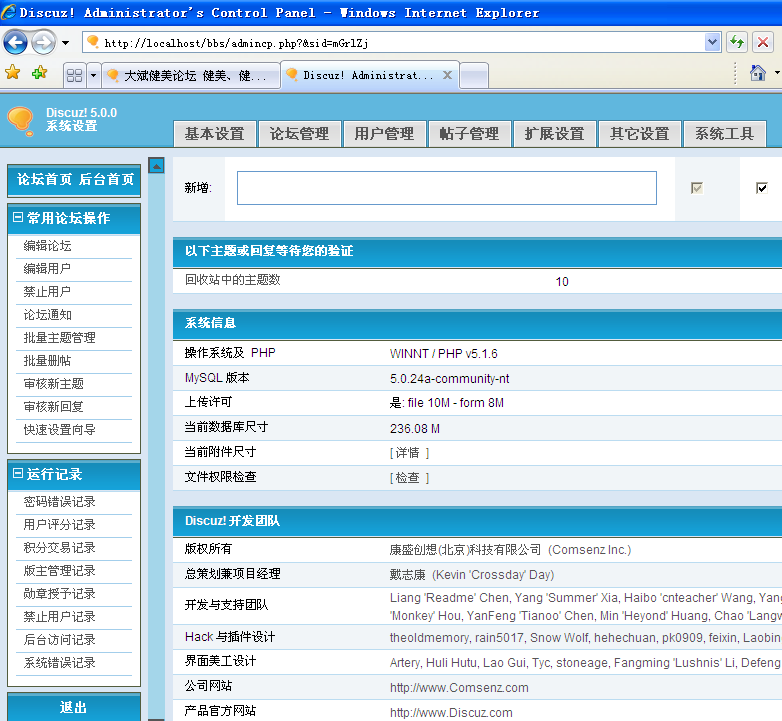Screen dimensions: 782x721
Task: Click the Discuz! speech bubble logo
Action: (20, 121)
